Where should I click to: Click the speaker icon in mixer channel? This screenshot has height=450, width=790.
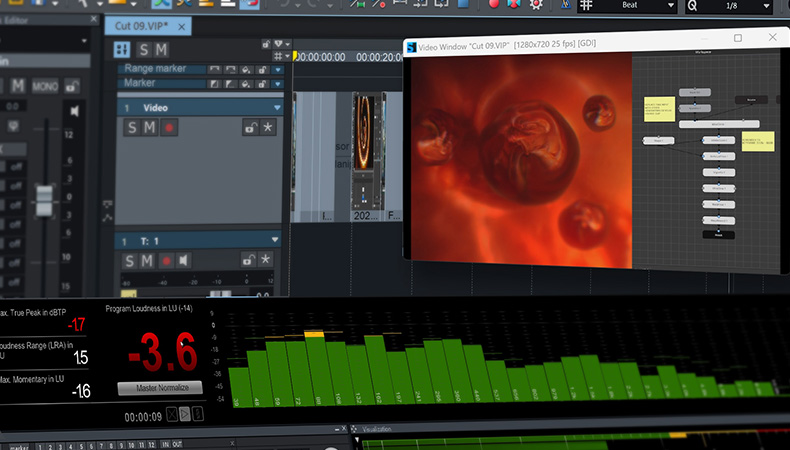coord(74,109)
